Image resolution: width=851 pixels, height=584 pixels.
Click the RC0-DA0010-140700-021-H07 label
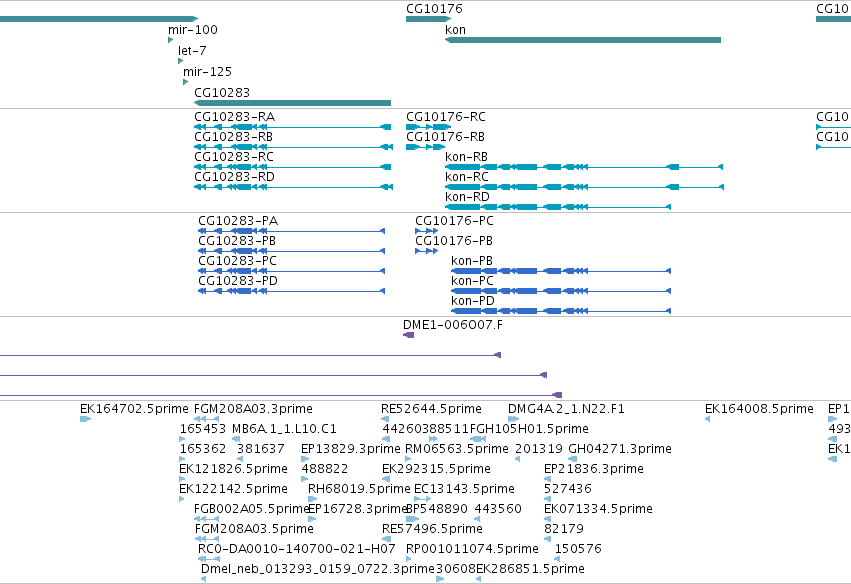296,549
